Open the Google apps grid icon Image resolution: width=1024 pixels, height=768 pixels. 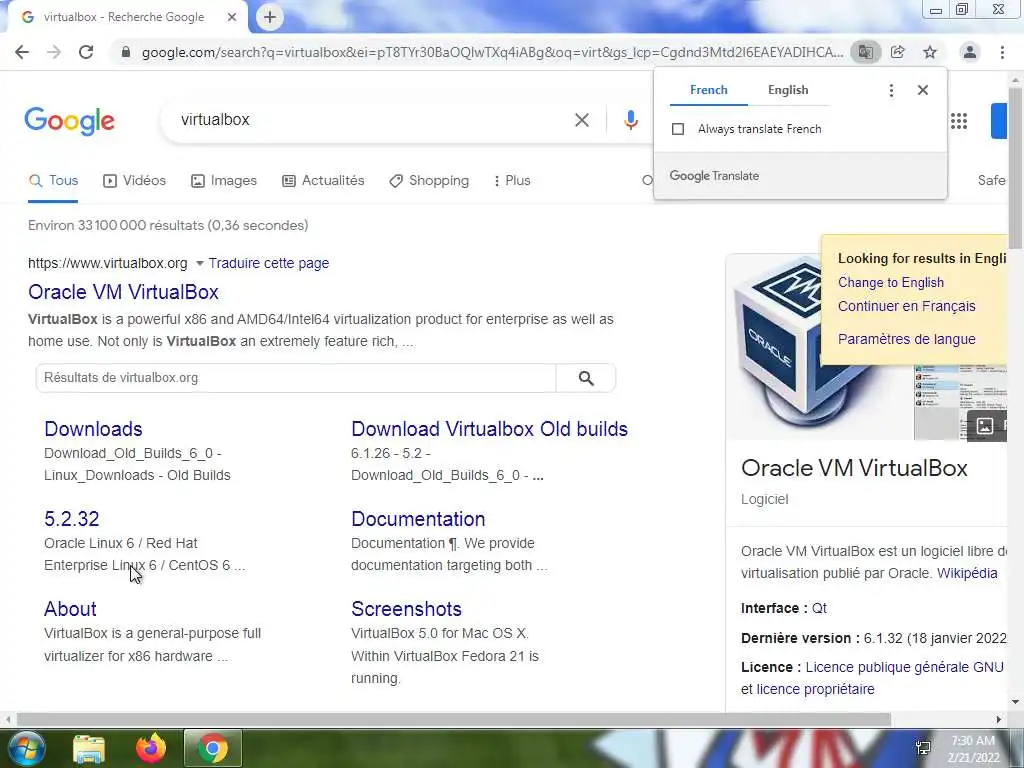coord(959,121)
